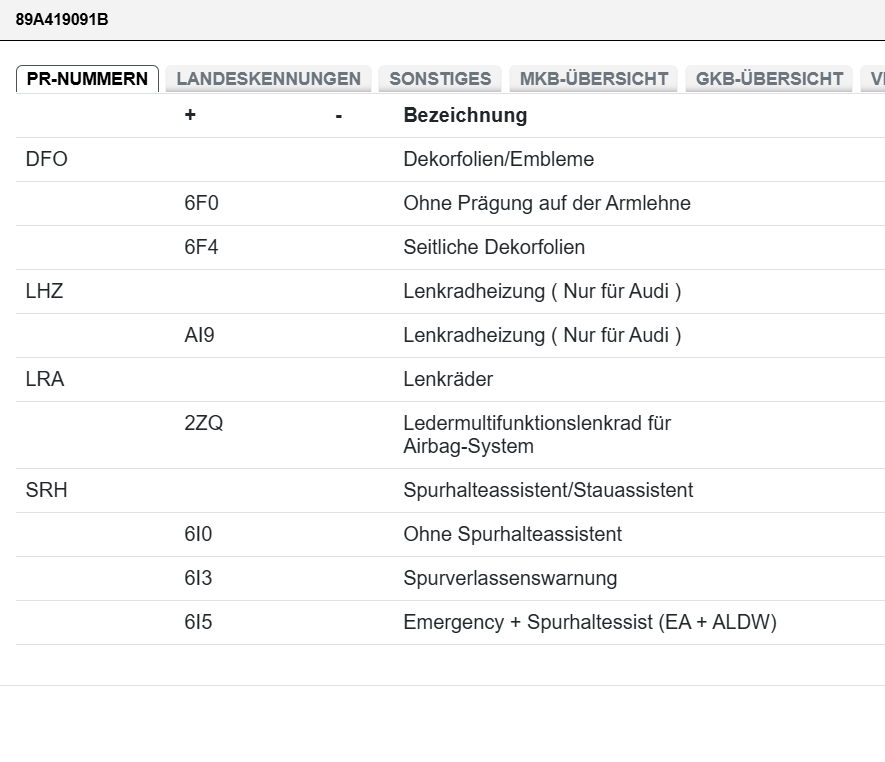This screenshot has height=762, width=885.
Task: Click the SRH family code
Action: click(46, 490)
